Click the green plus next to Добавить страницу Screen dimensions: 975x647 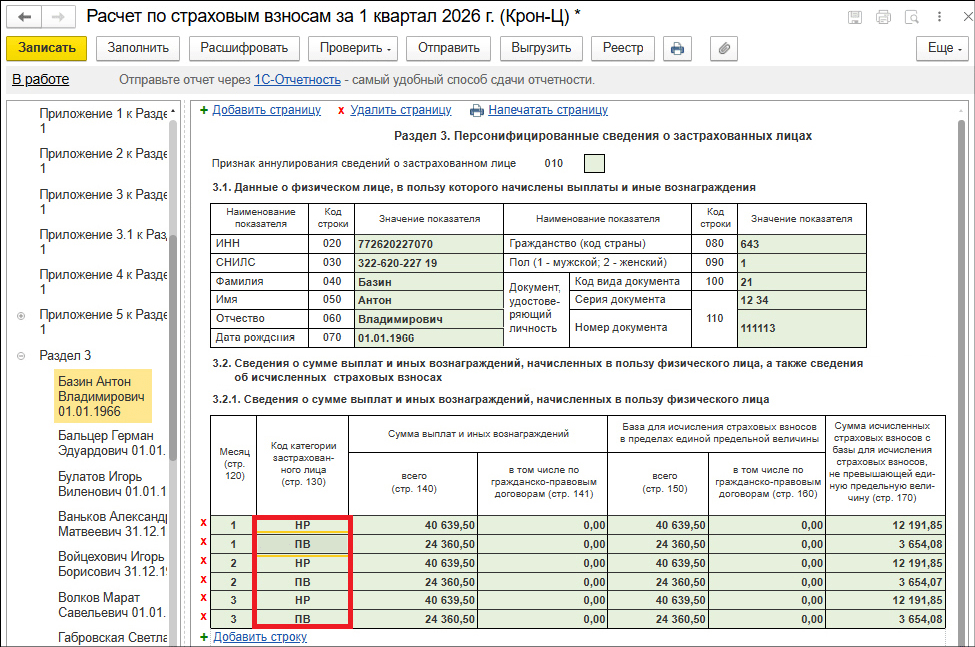coord(204,110)
